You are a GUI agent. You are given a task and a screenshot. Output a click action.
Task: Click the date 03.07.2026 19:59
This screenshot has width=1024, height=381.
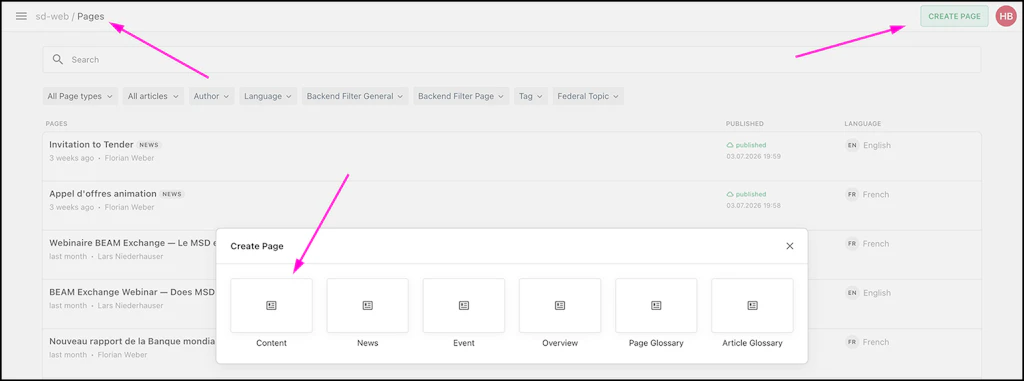(754, 156)
